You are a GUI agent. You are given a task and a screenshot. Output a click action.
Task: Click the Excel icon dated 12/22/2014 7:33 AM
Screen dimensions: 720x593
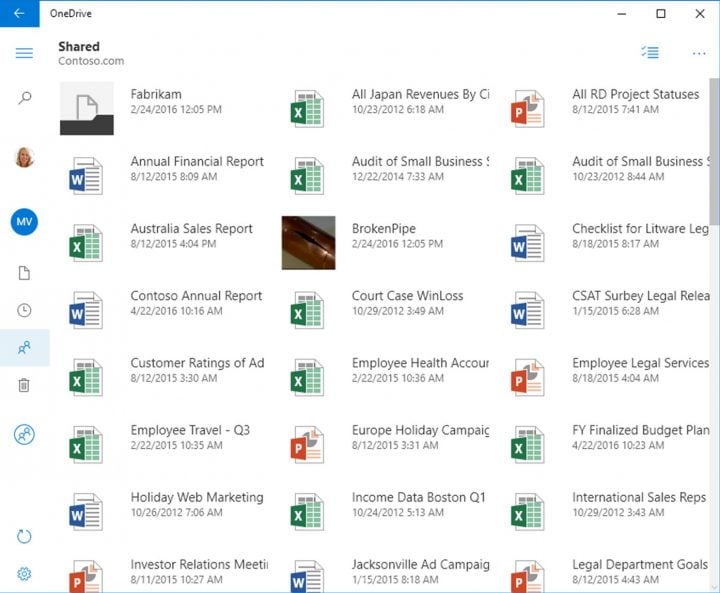[307, 176]
